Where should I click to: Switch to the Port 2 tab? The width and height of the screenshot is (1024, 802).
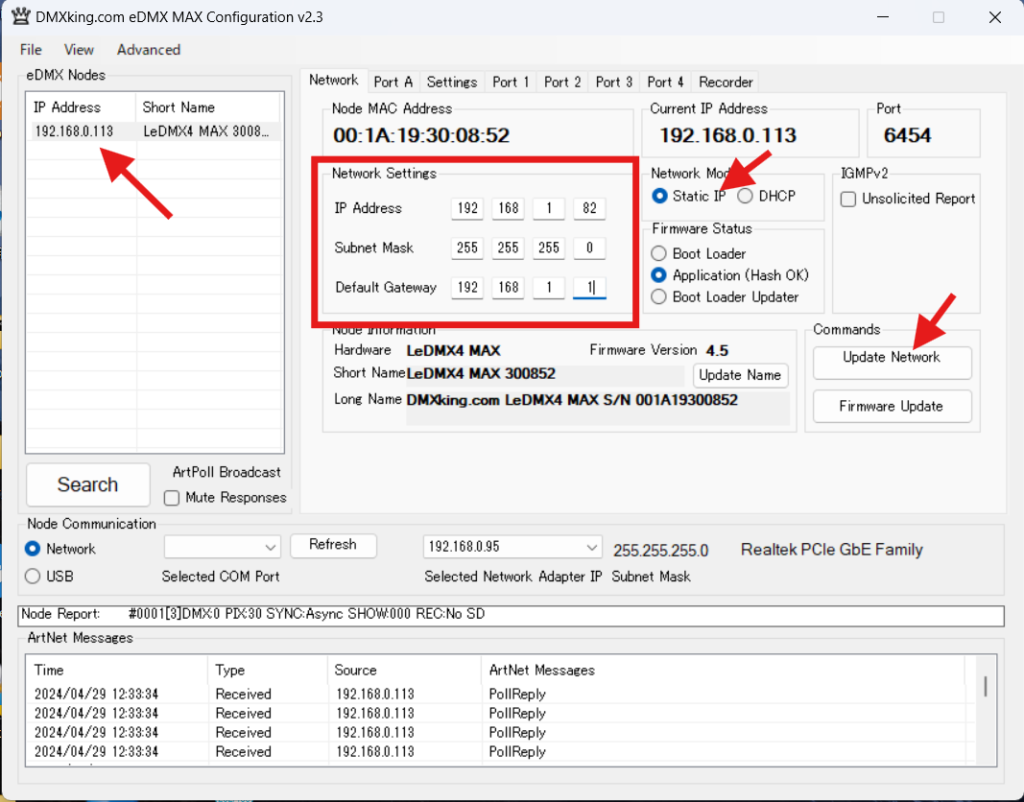pyautogui.click(x=562, y=82)
